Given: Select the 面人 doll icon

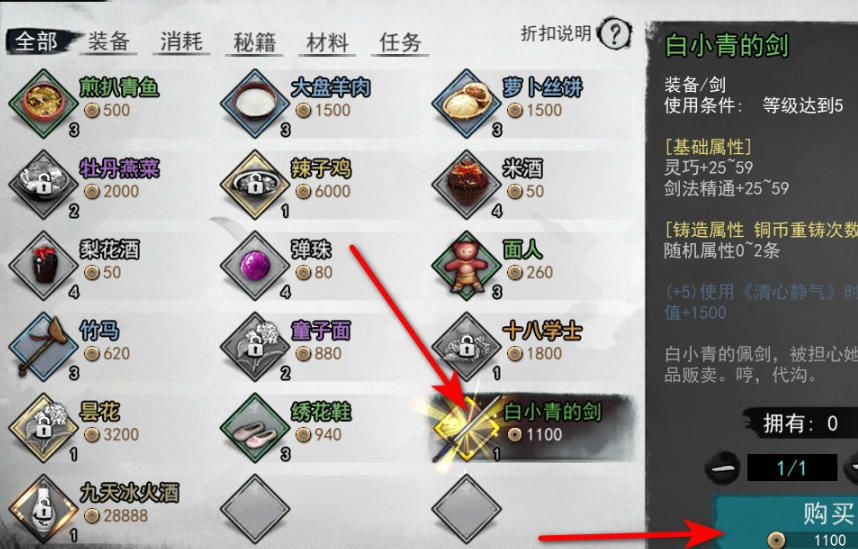Looking at the screenshot, I should [x=466, y=265].
